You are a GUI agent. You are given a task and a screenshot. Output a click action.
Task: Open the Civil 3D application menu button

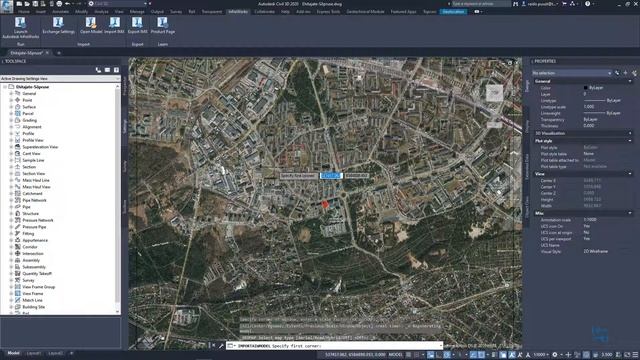pyautogui.click(x=7, y=7)
